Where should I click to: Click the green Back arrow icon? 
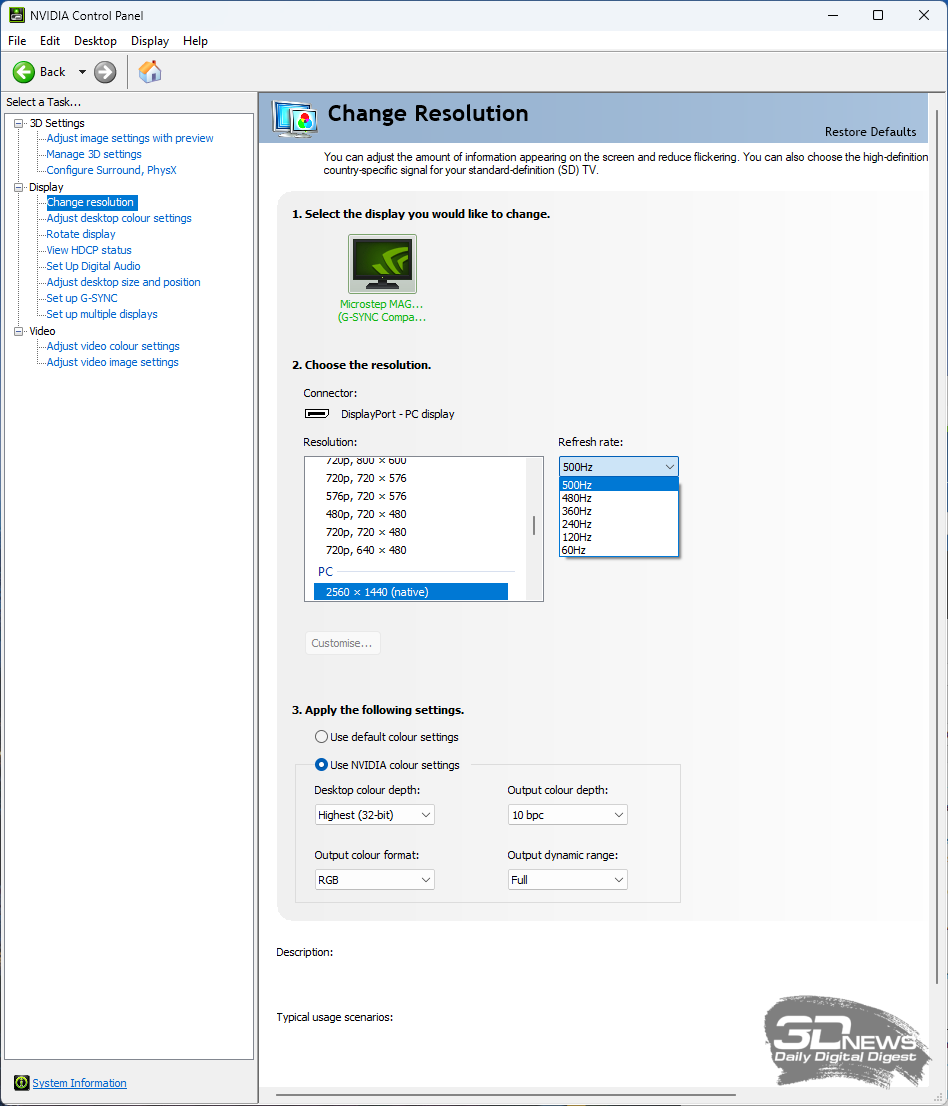[x=24, y=72]
